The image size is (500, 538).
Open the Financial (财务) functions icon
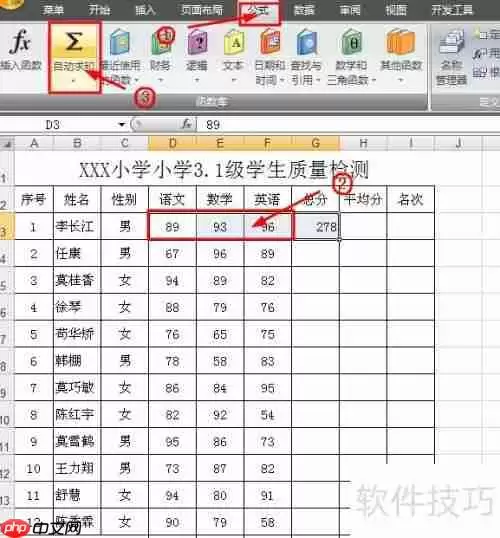[x=161, y=43]
